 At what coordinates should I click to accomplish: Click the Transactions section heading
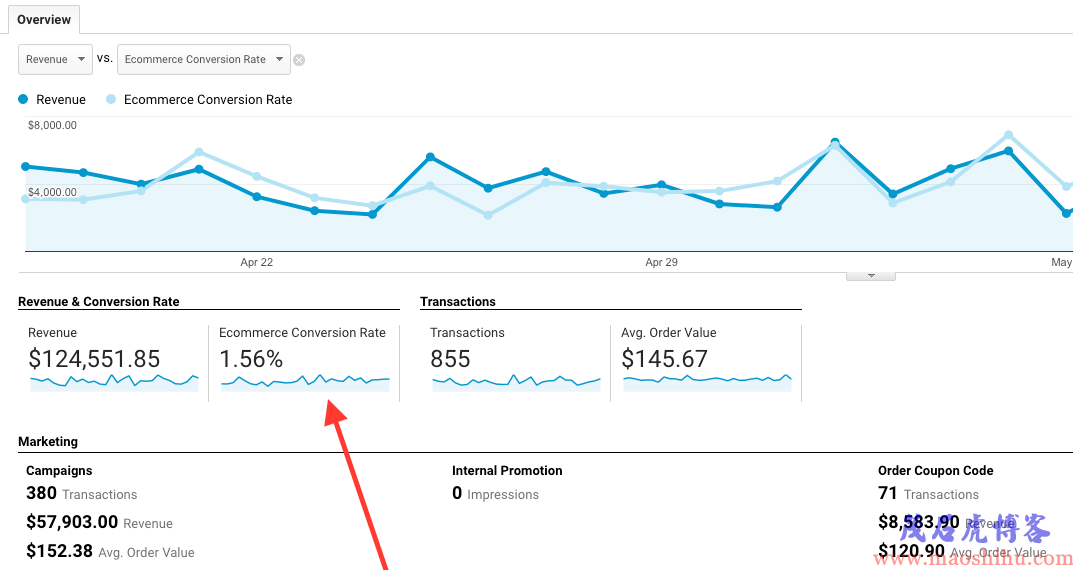(458, 302)
